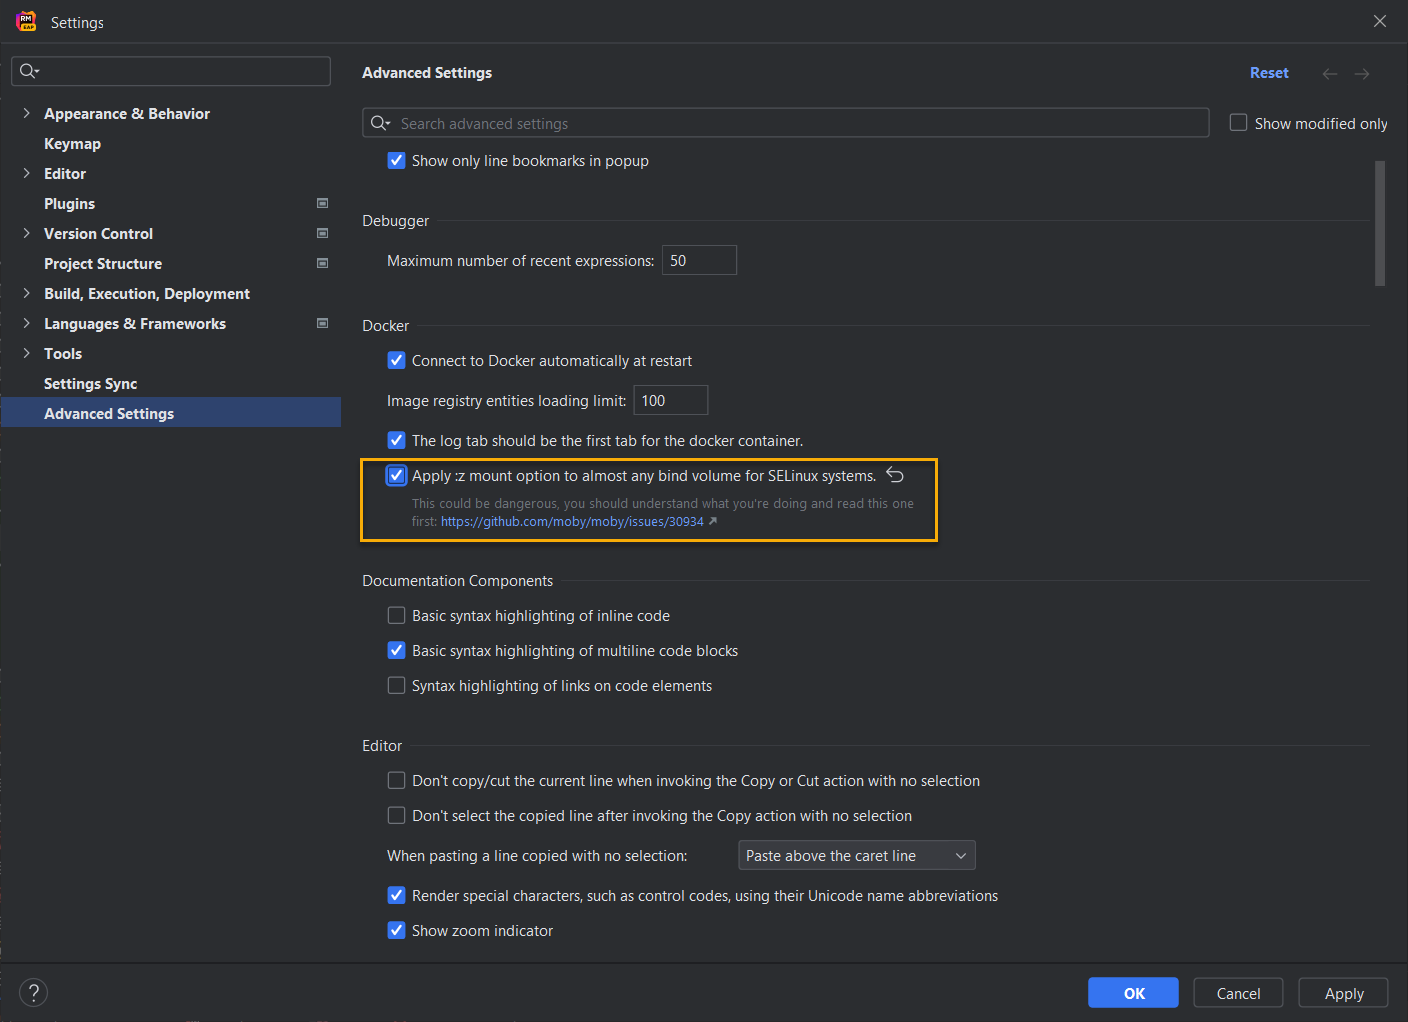Open Paste above the caret line dropdown
The width and height of the screenshot is (1408, 1022).
coord(857,855)
